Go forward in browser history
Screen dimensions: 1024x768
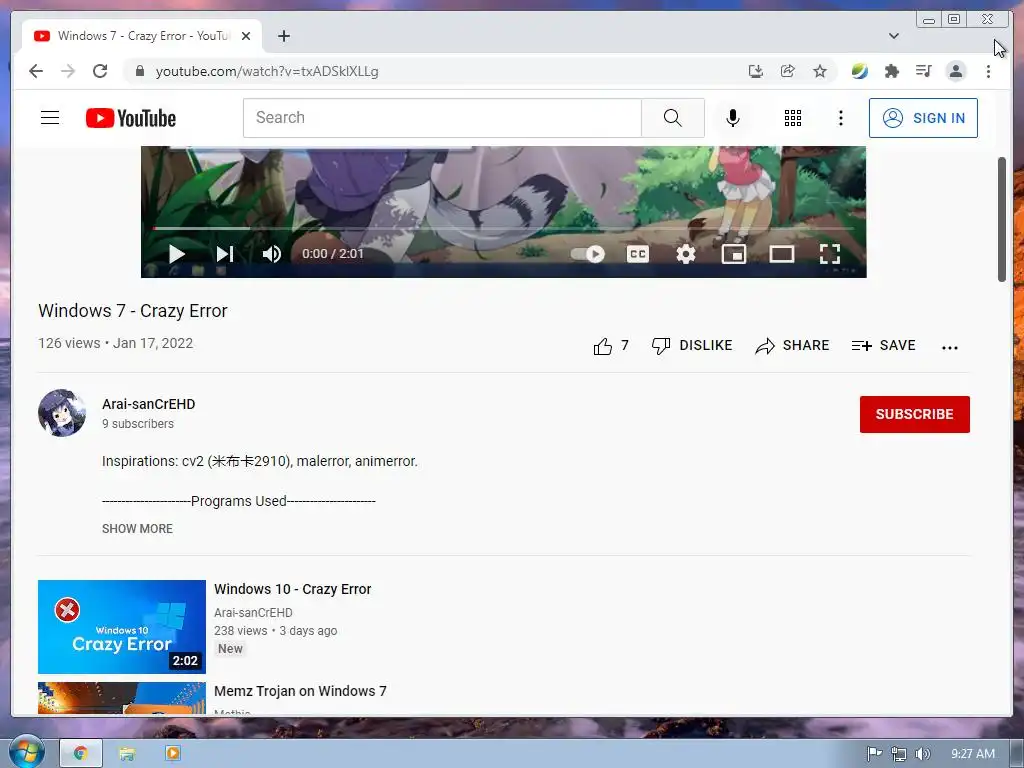68,71
